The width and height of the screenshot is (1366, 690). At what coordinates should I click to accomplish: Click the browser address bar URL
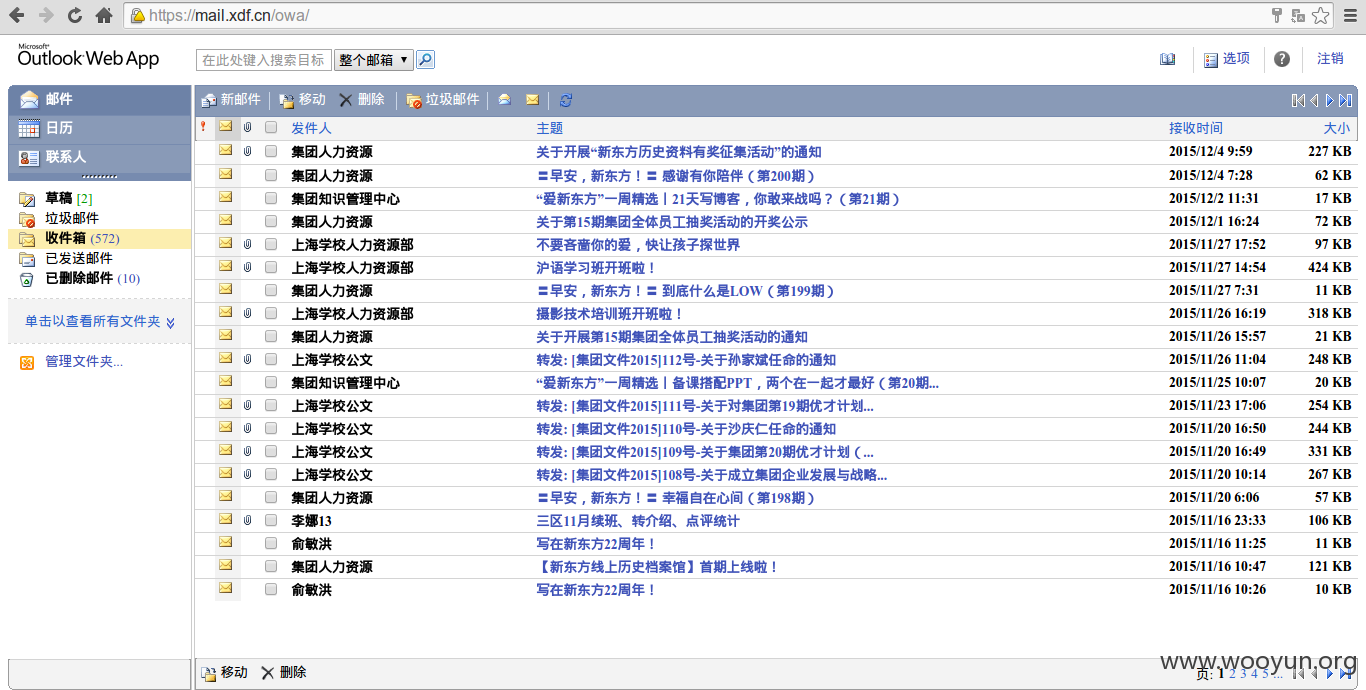(x=228, y=16)
